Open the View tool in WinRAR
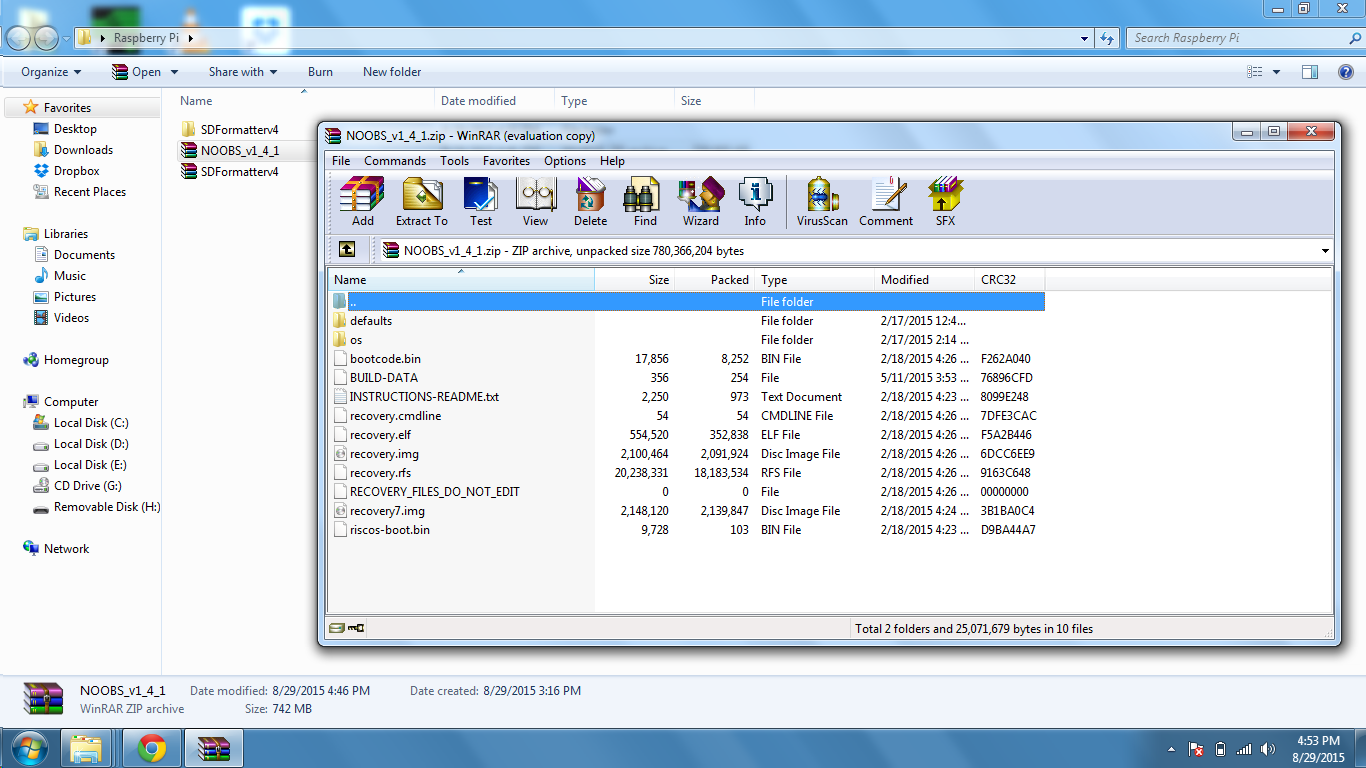Screen dimensions: 1366x768 [535, 201]
